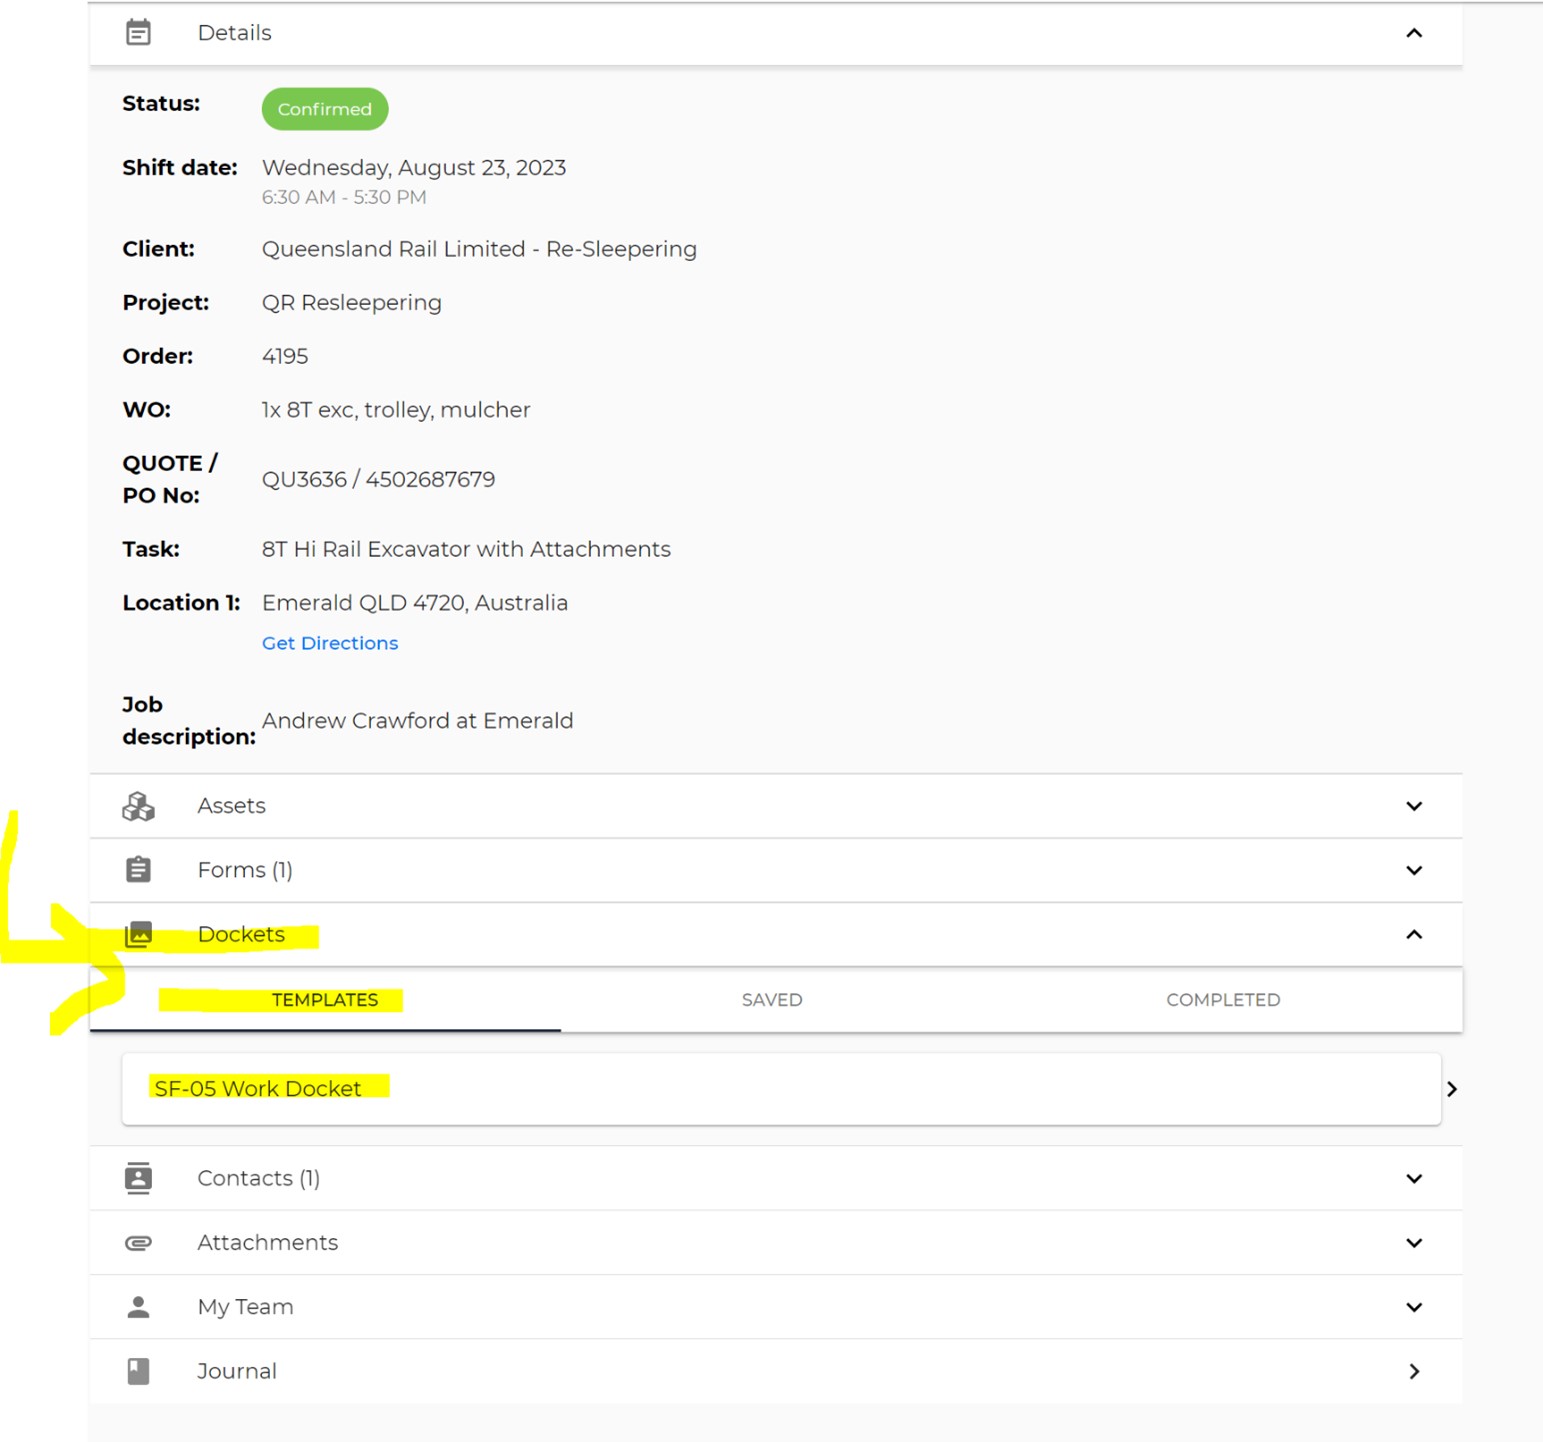Screen dimensions: 1543x1442
Task: Click the Details calendar icon
Action: pos(138,33)
